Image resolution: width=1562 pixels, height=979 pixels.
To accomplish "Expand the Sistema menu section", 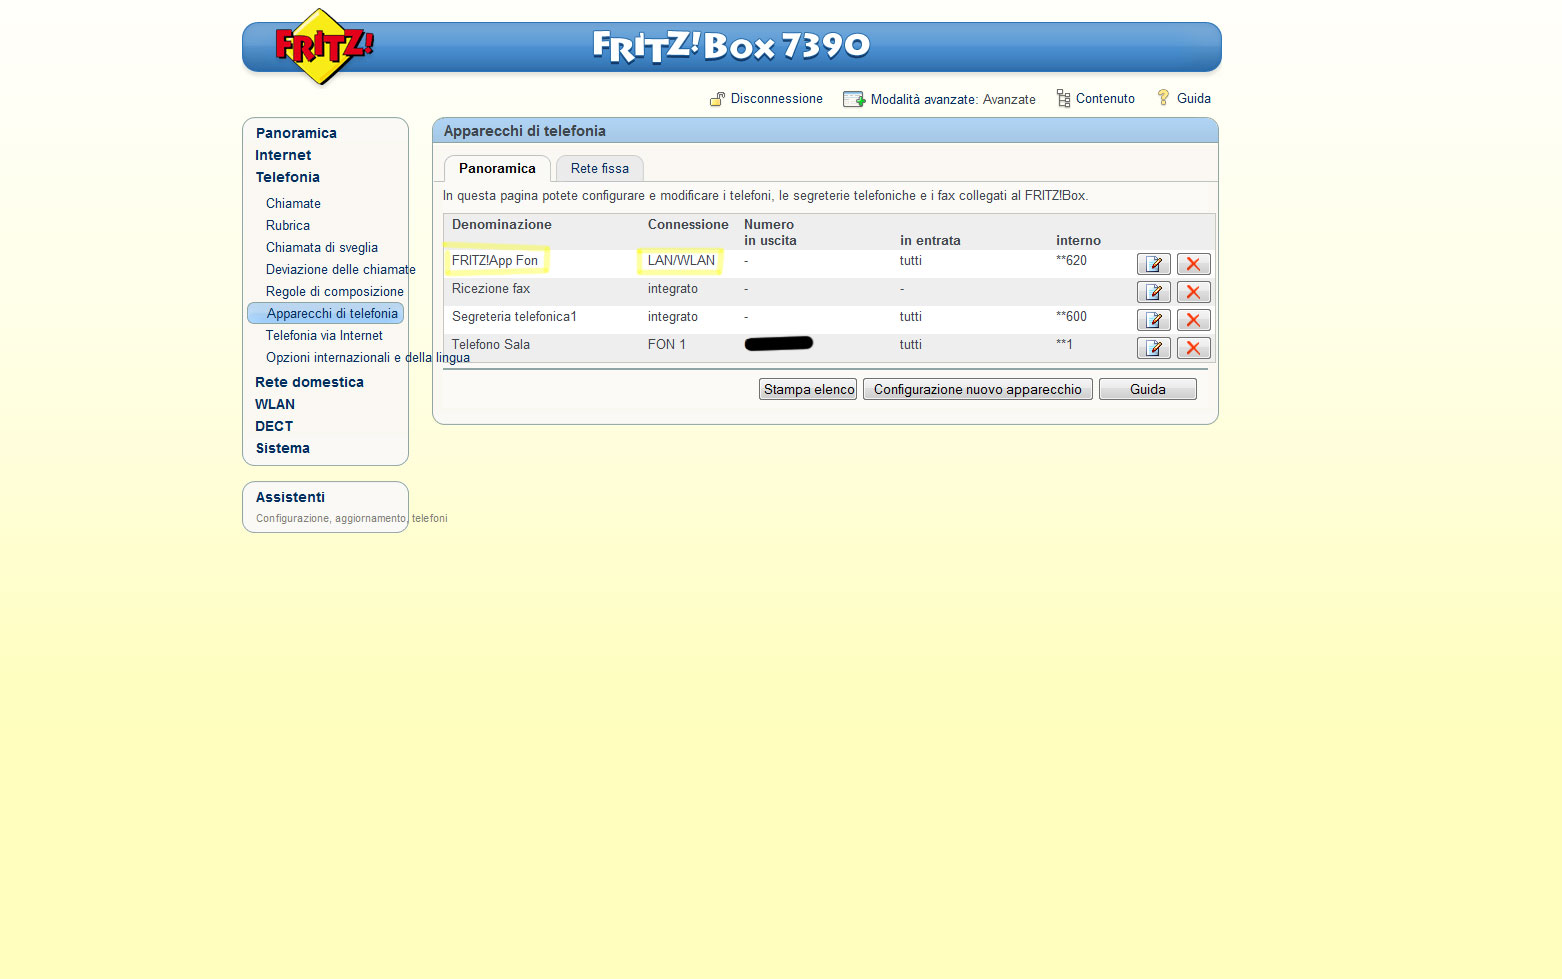I will click(x=282, y=448).
